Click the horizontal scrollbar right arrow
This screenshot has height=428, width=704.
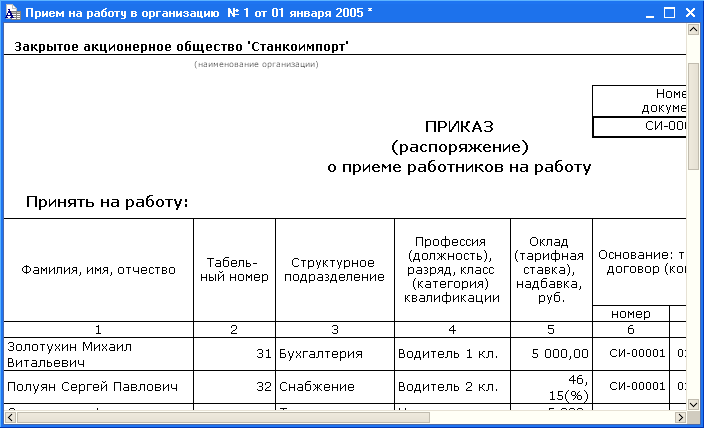(680, 417)
